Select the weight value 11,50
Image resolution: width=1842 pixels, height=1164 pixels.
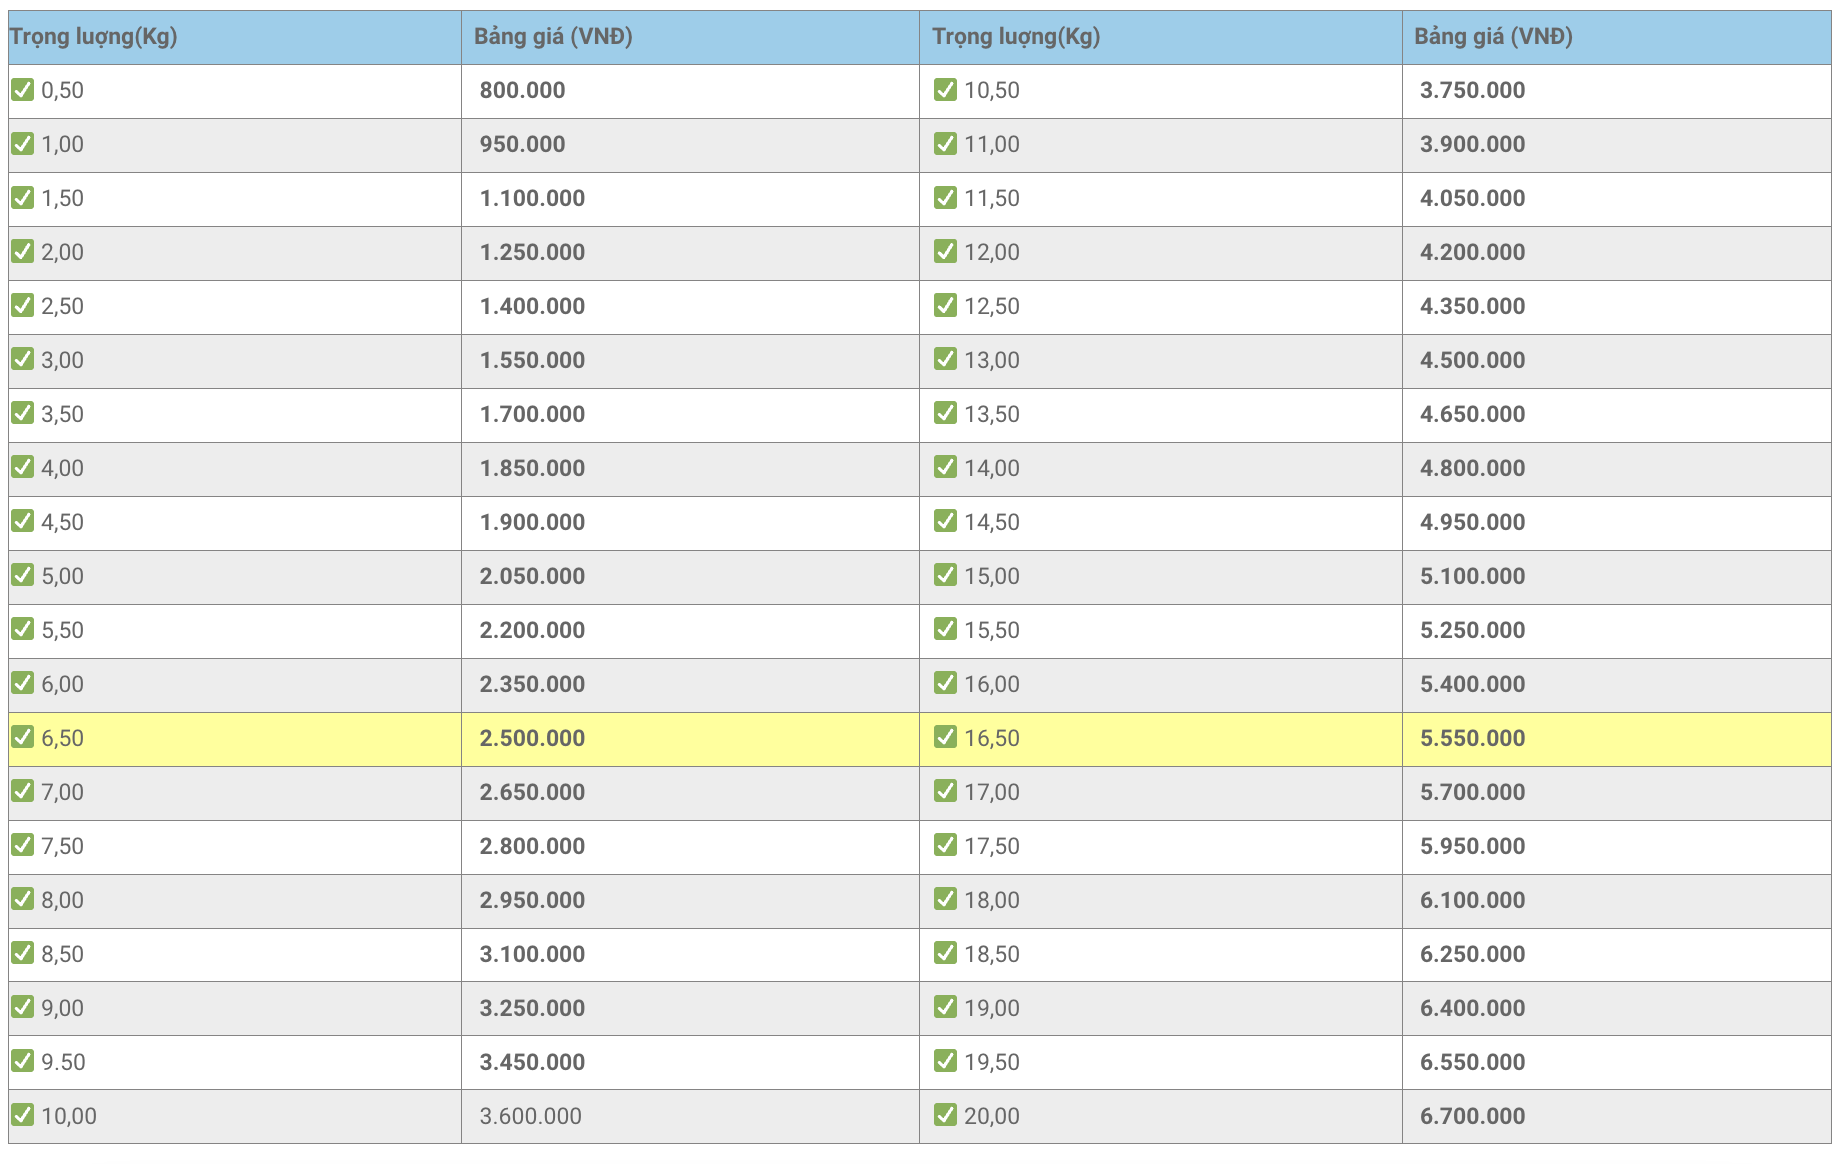[992, 198]
